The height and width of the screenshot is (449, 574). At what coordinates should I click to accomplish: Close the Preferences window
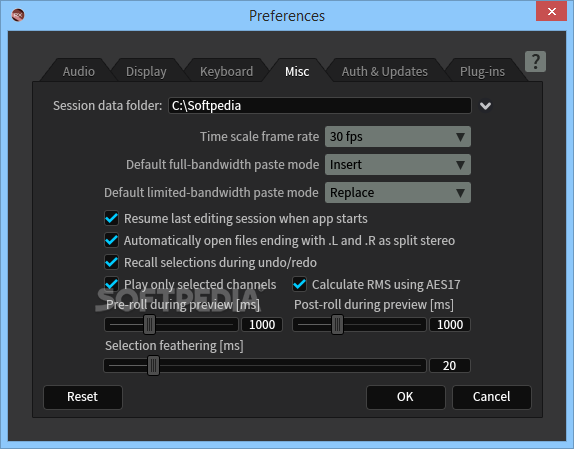point(552,11)
